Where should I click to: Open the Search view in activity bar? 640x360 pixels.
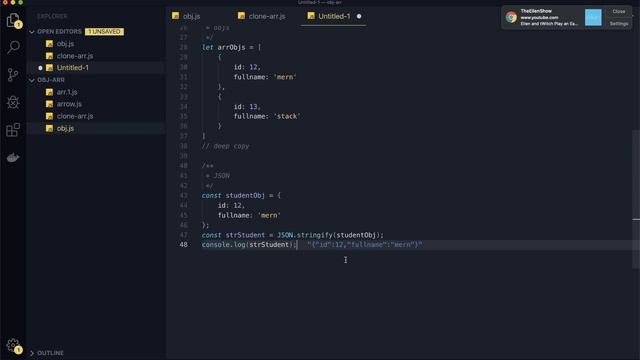pos(13,47)
